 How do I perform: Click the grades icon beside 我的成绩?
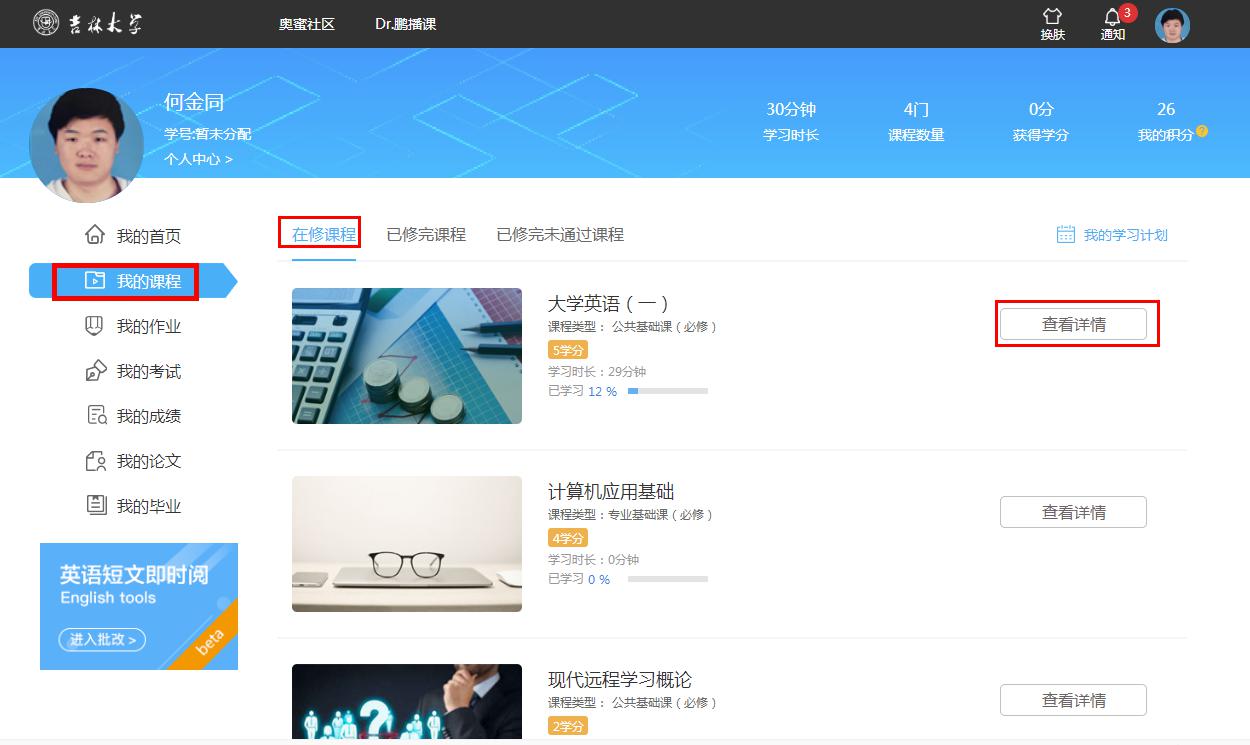(96, 416)
